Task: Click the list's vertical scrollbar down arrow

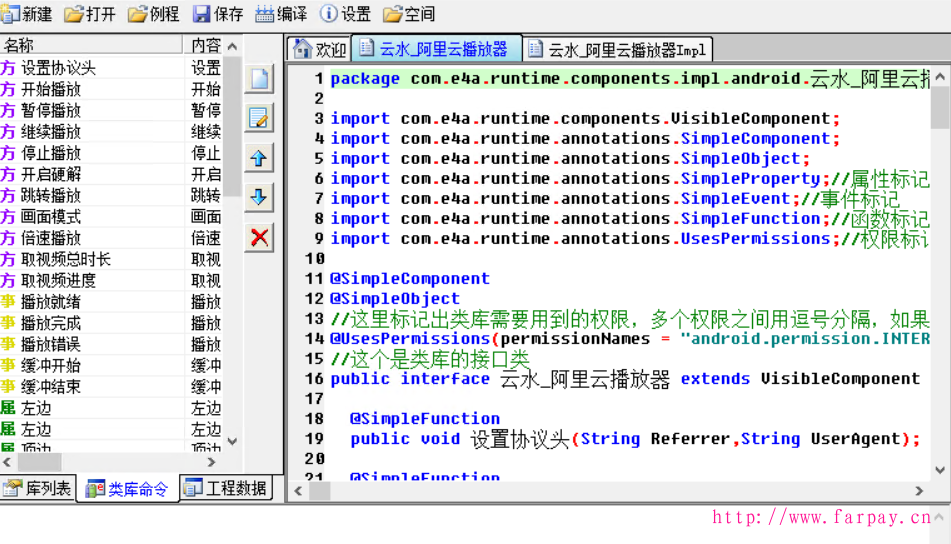Action: pos(233,441)
